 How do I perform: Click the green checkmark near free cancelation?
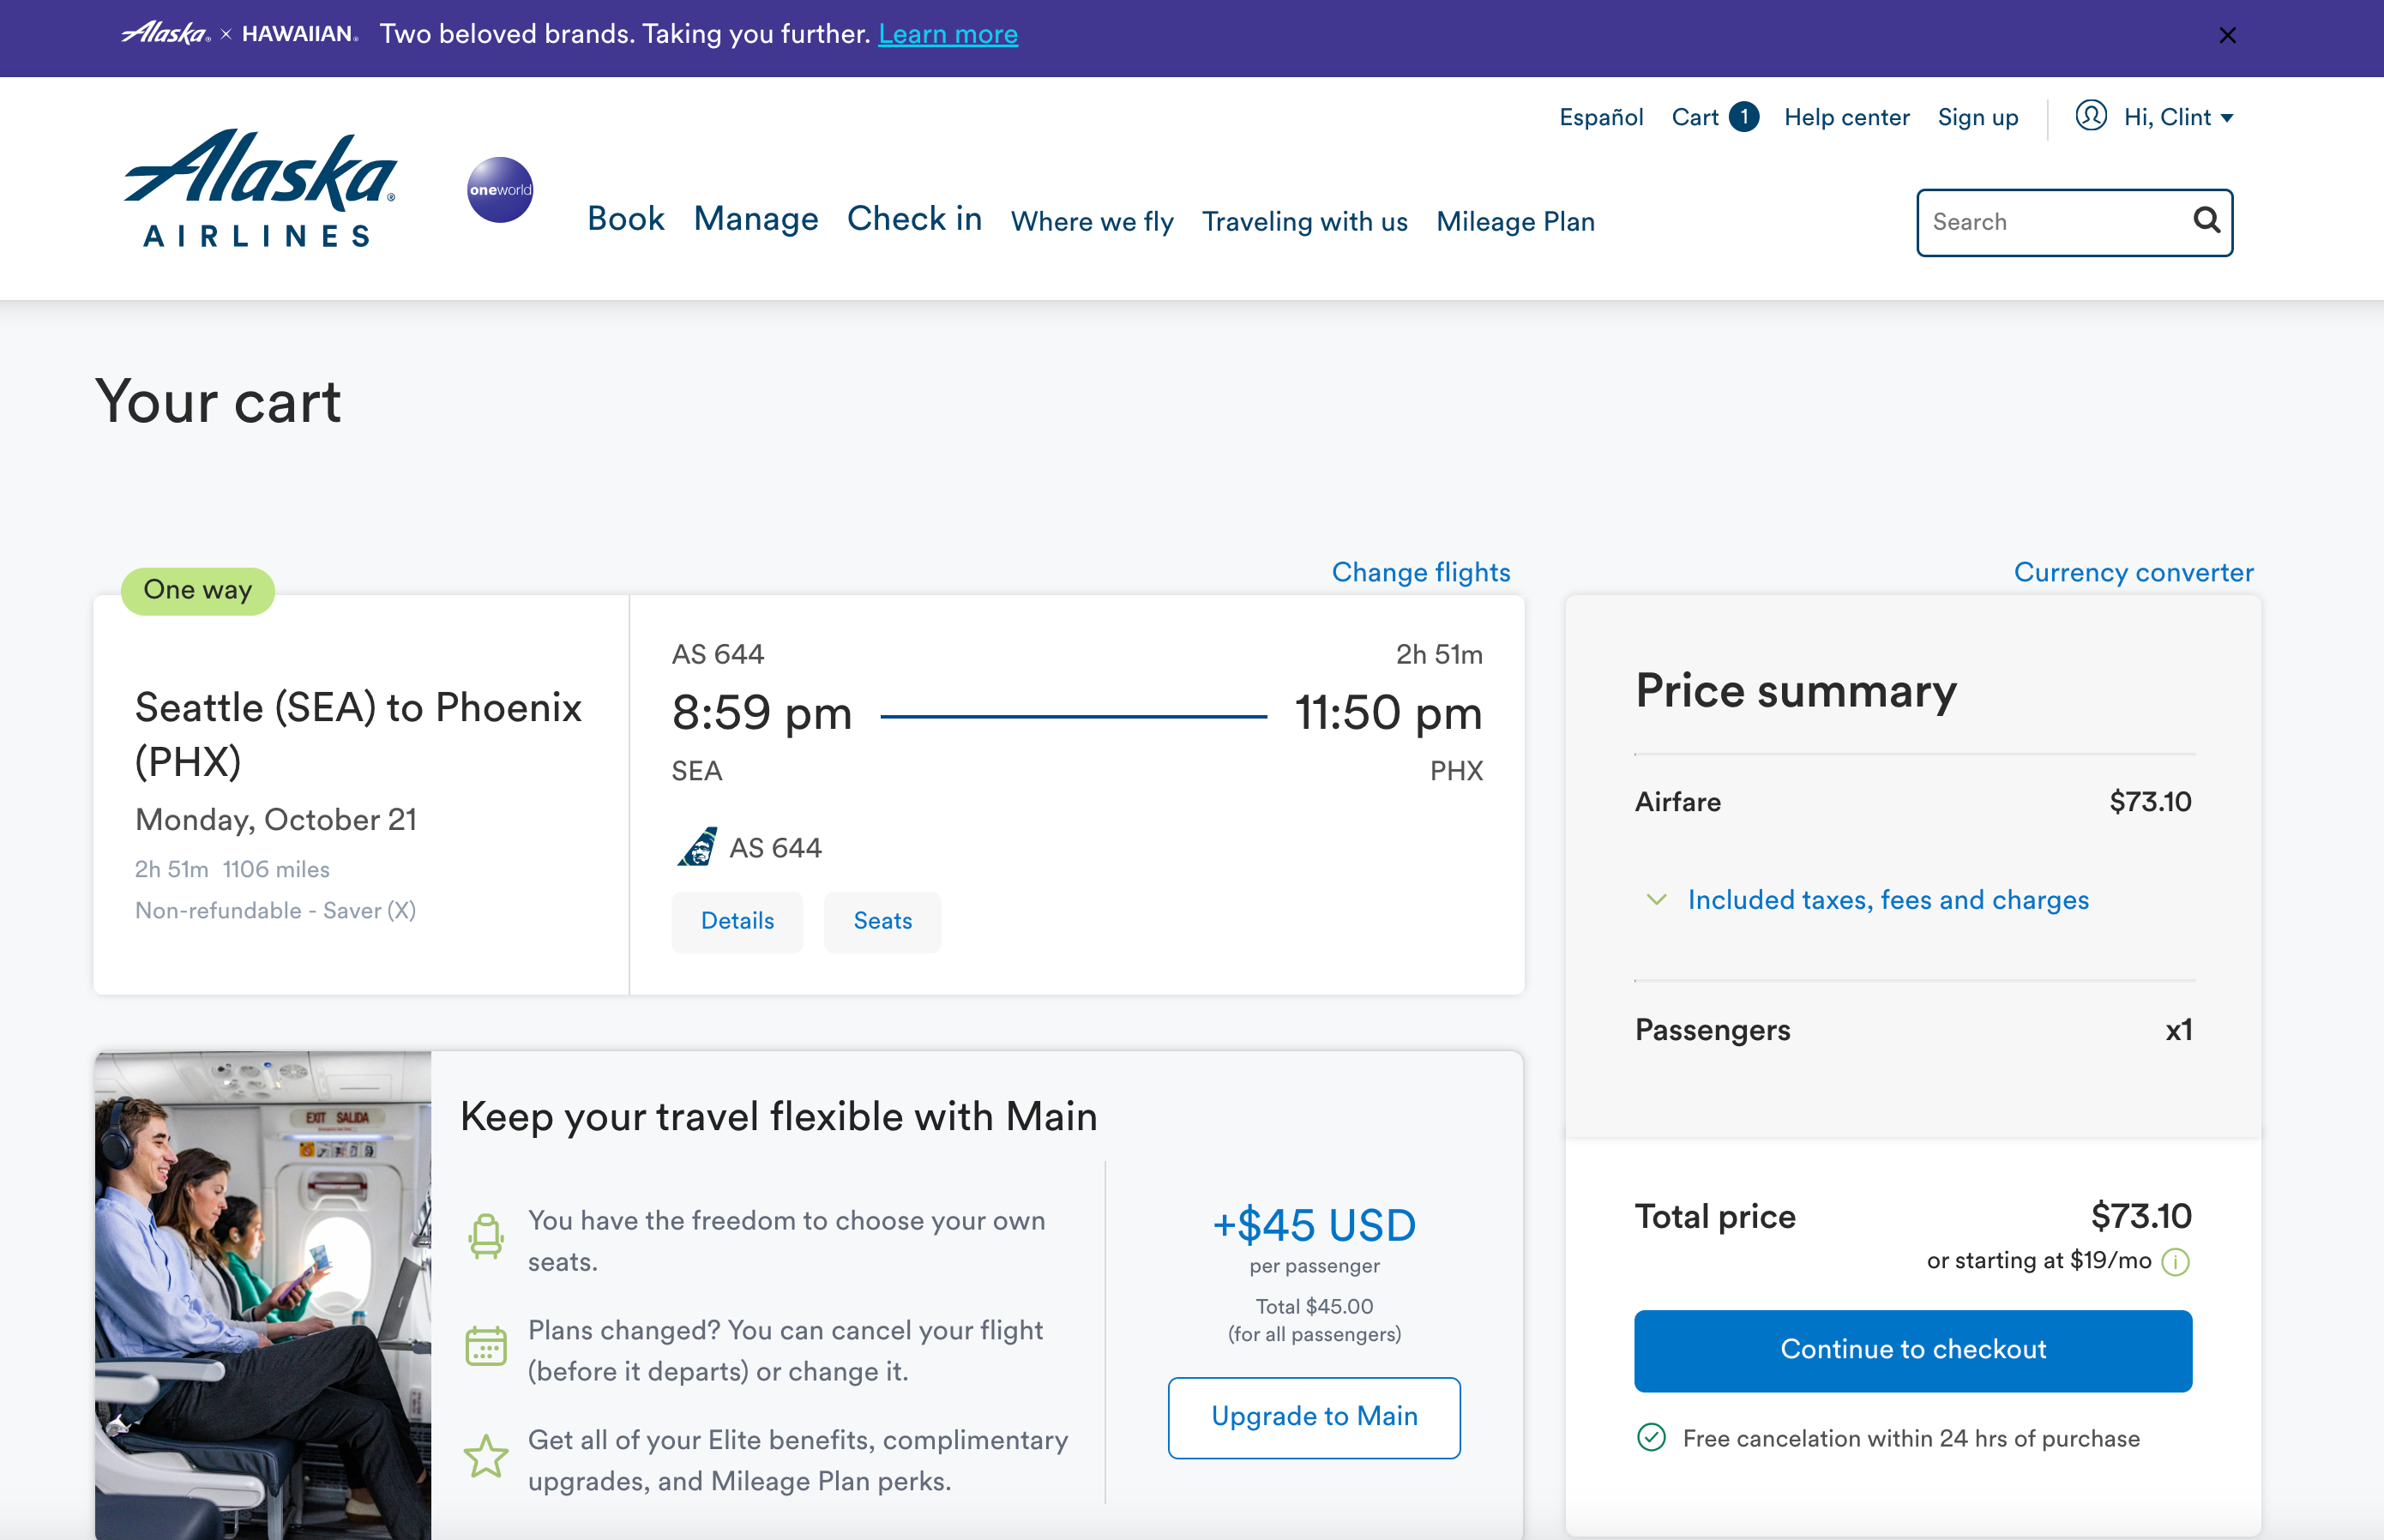click(x=1651, y=1438)
